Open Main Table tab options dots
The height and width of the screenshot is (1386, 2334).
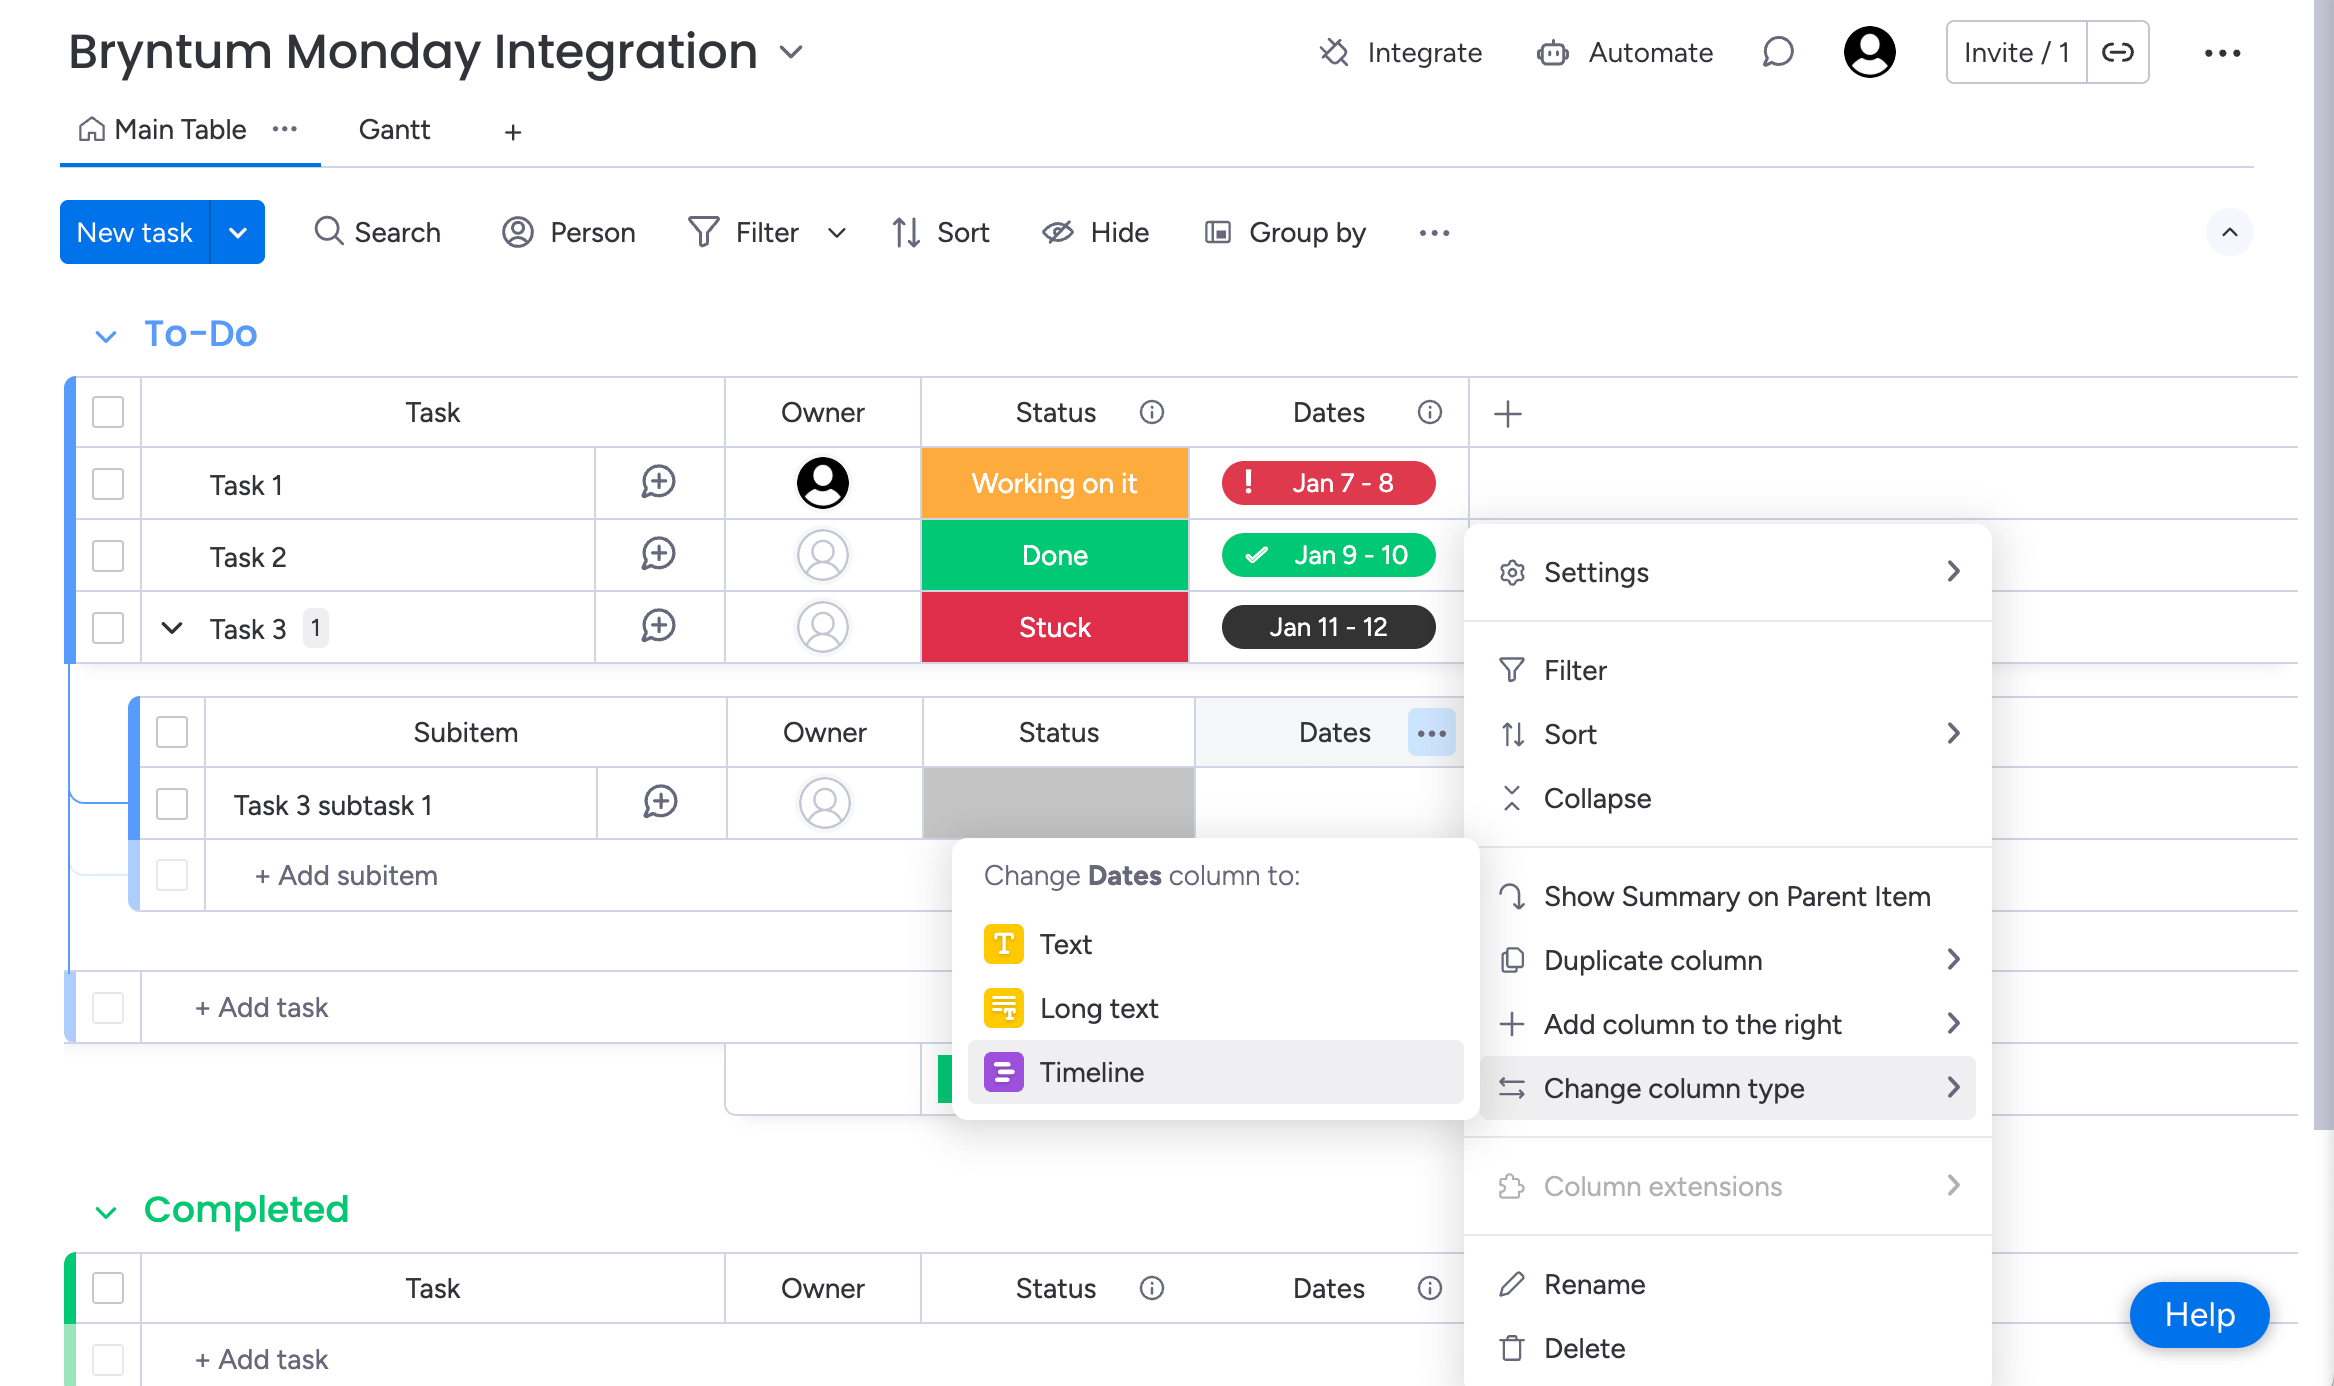[x=285, y=129]
